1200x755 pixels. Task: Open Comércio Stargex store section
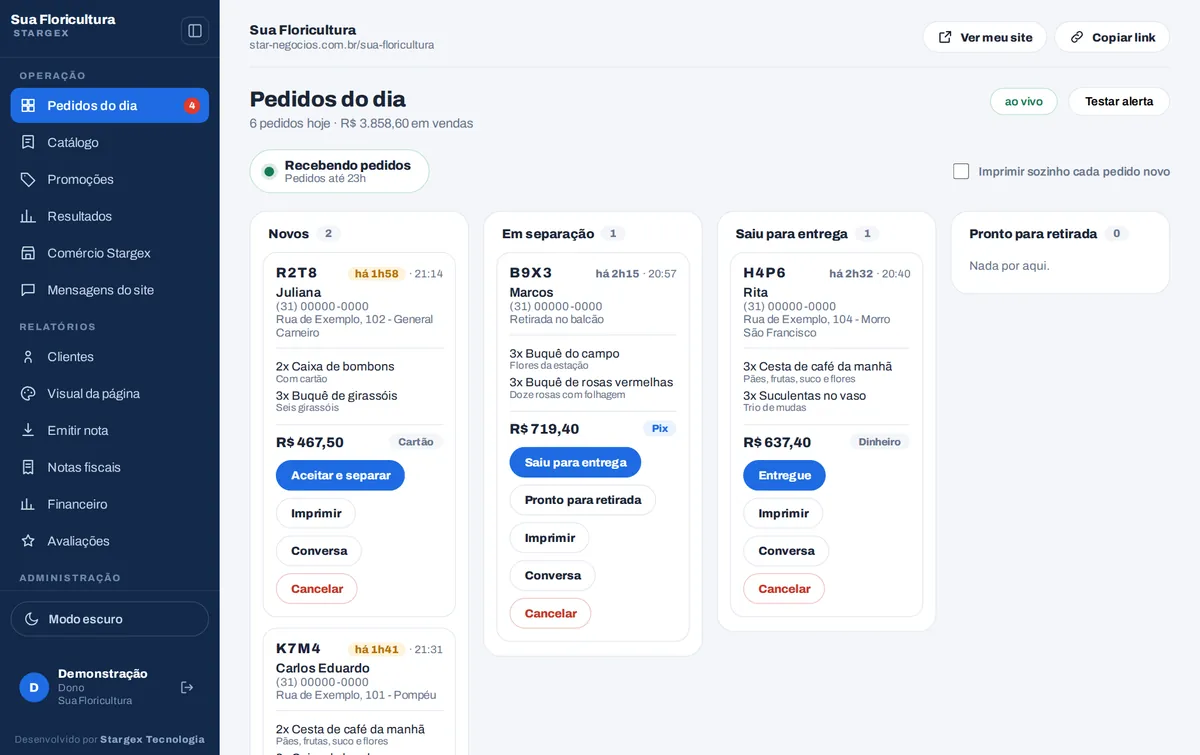click(110, 253)
